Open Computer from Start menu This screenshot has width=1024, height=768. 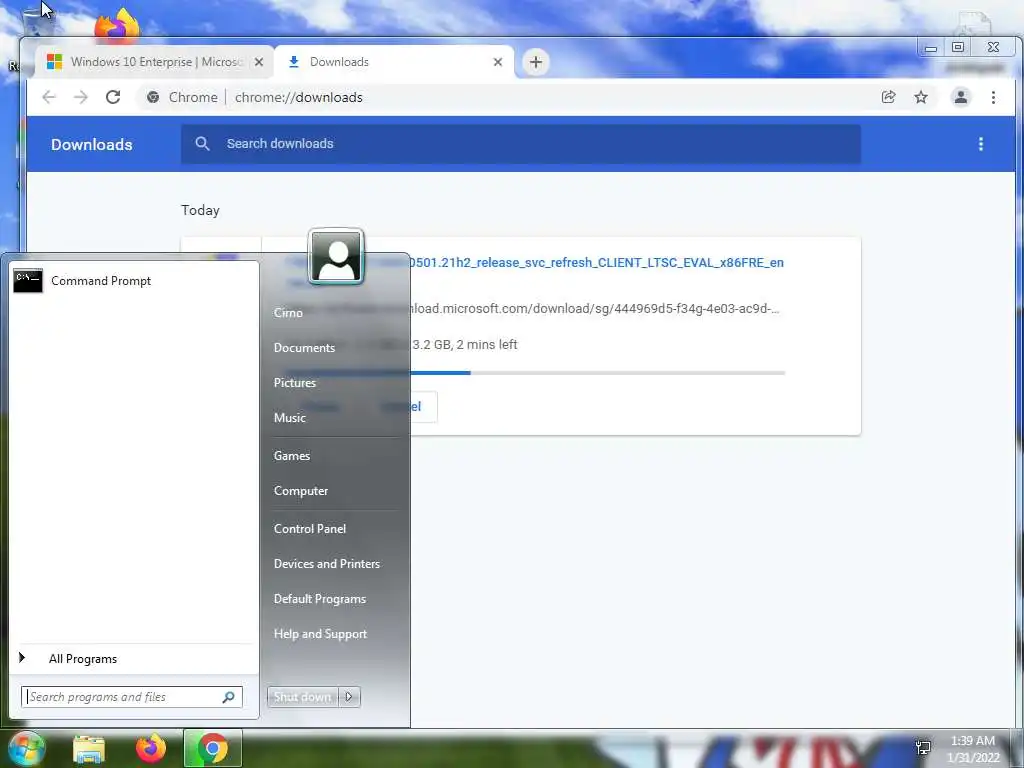click(300, 491)
